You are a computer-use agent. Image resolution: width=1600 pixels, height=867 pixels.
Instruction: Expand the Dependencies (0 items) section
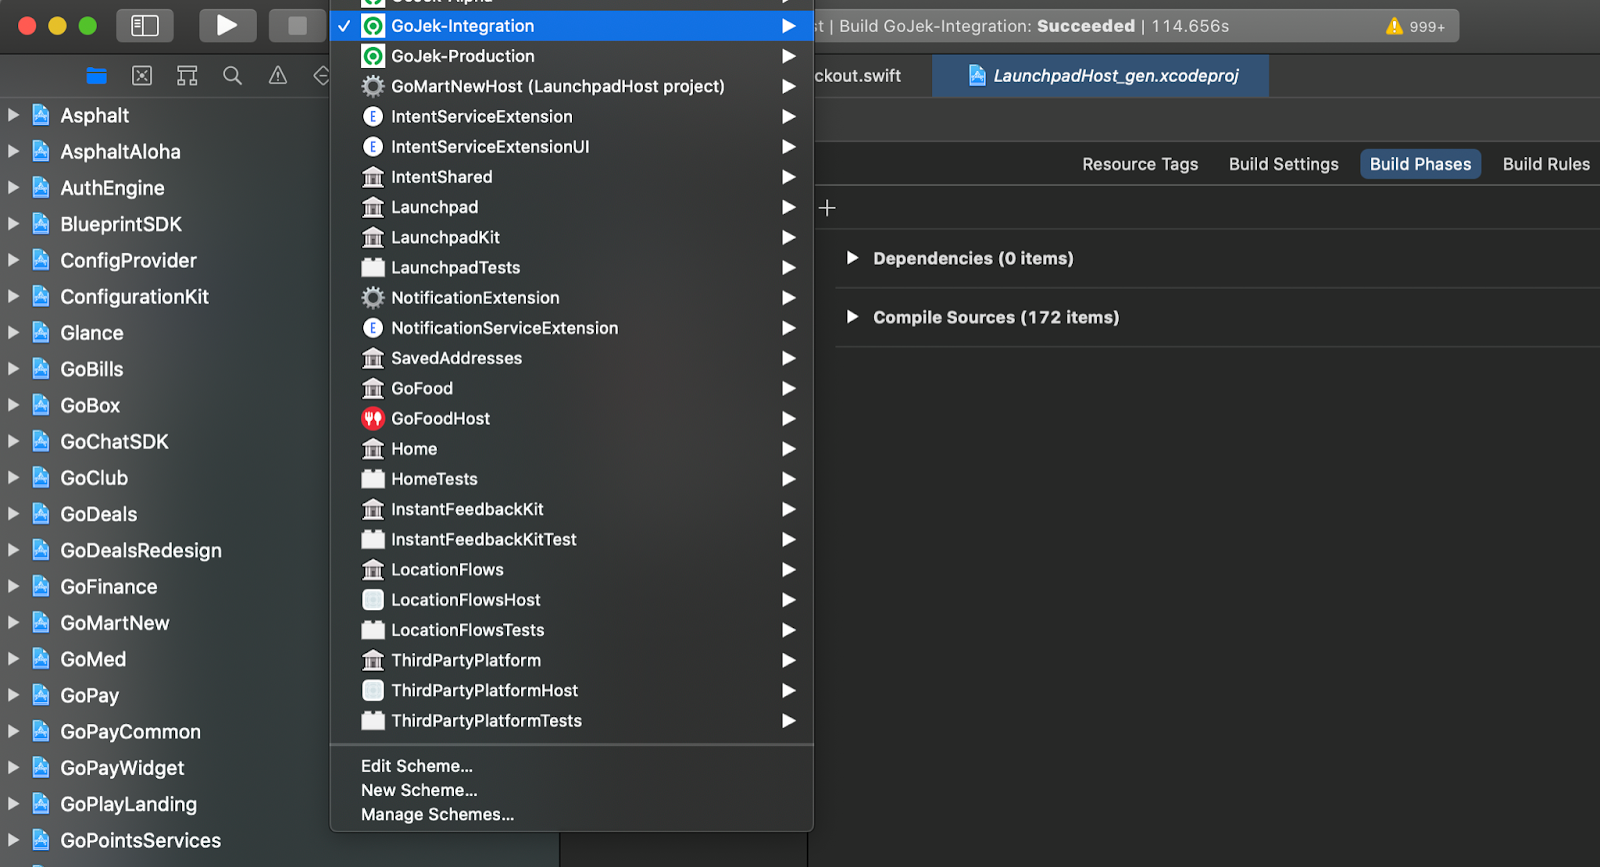853,258
